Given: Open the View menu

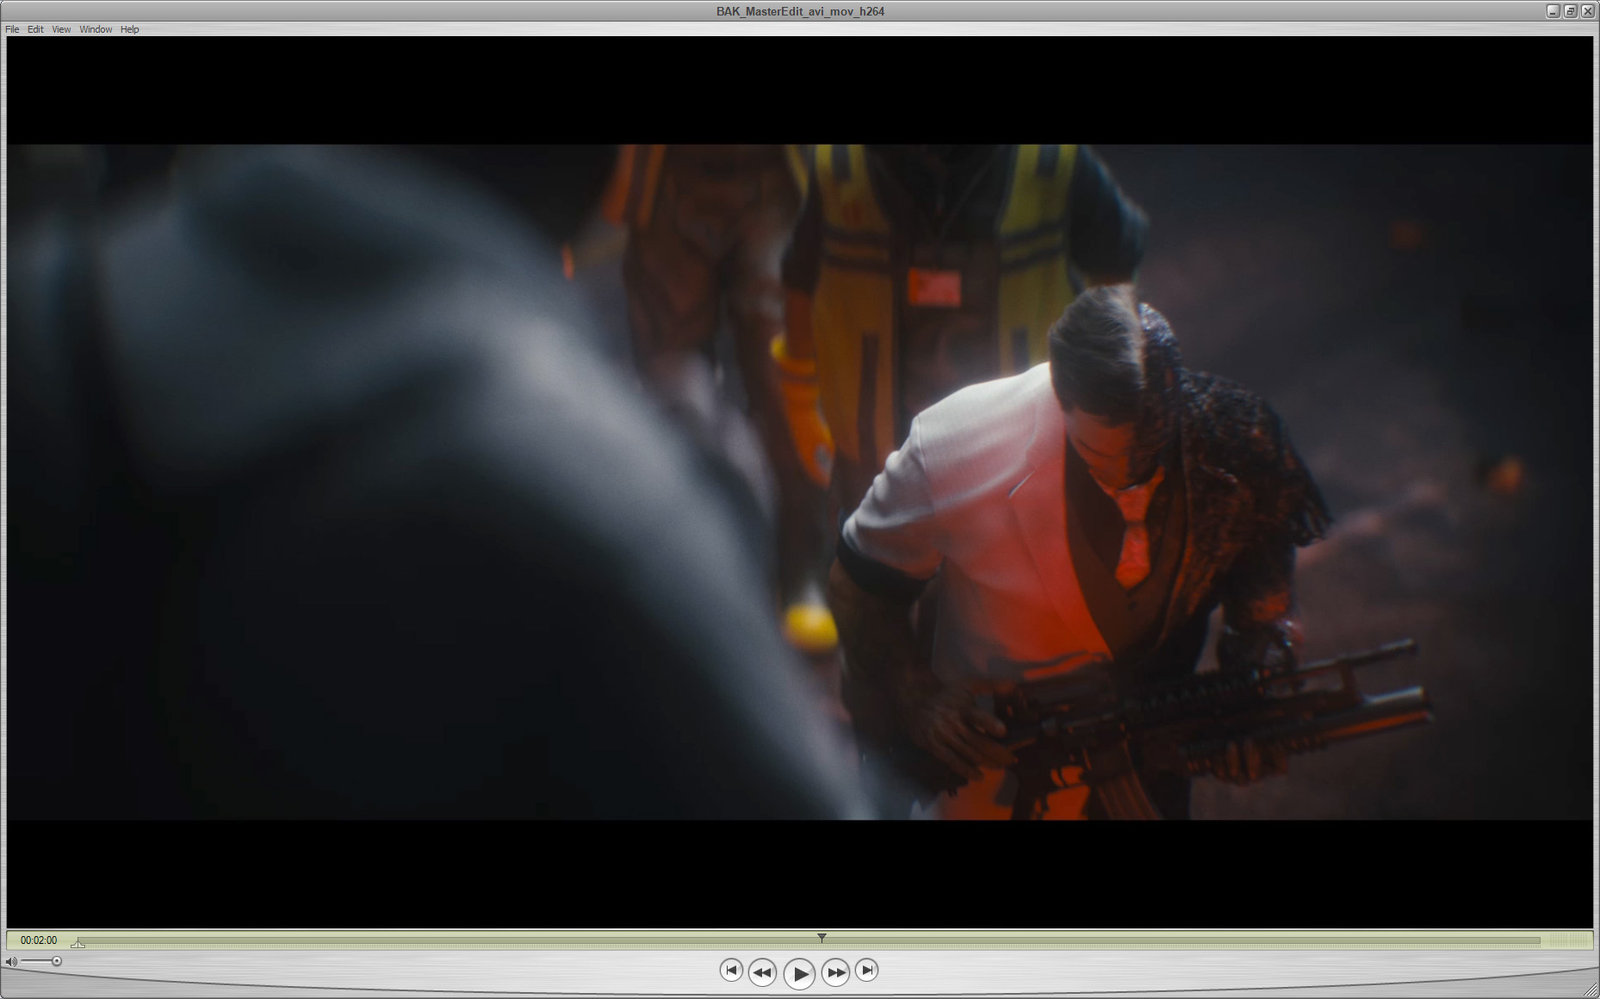Looking at the screenshot, I should pos(61,29).
